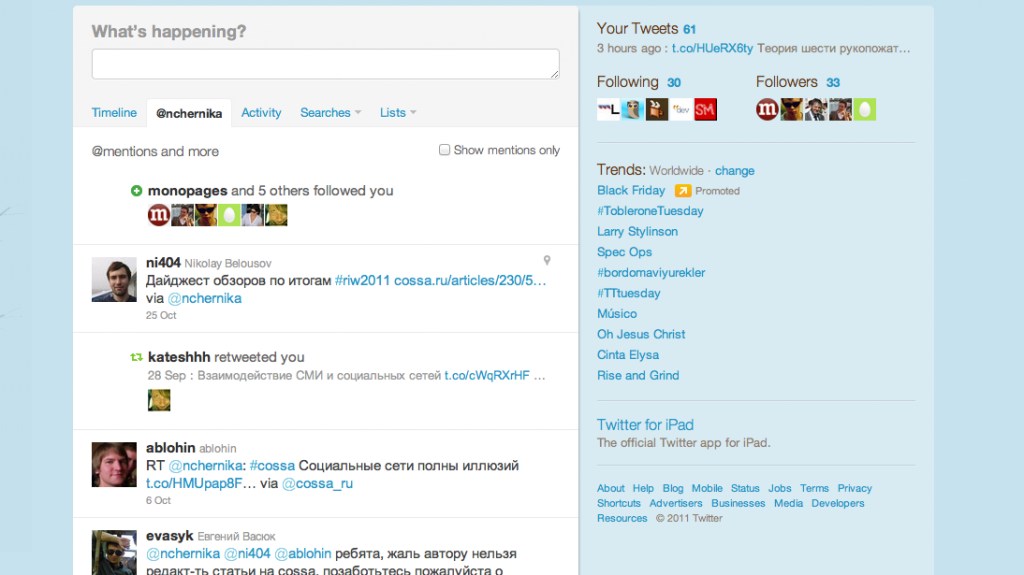
Task: Open ni404's profile picture
Action: 114,279
